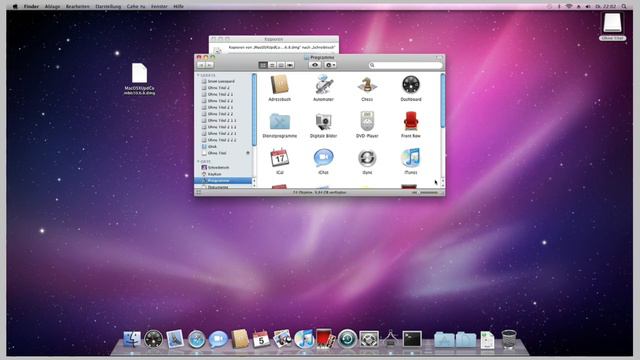Select Snow Leopard volume in sidebar
640x360 pixels.
click(224, 81)
